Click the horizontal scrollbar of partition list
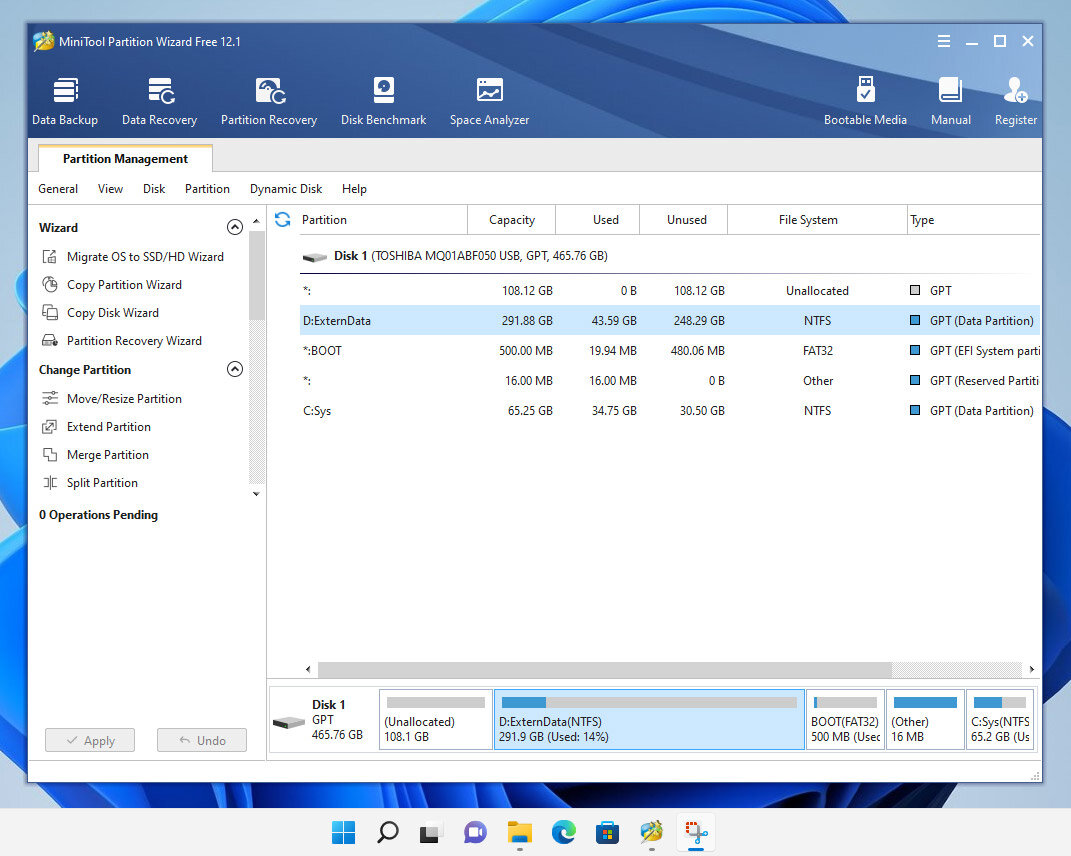The height and width of the screenshot is (856, 1071). pyautogui.click(x=604, y=670)
